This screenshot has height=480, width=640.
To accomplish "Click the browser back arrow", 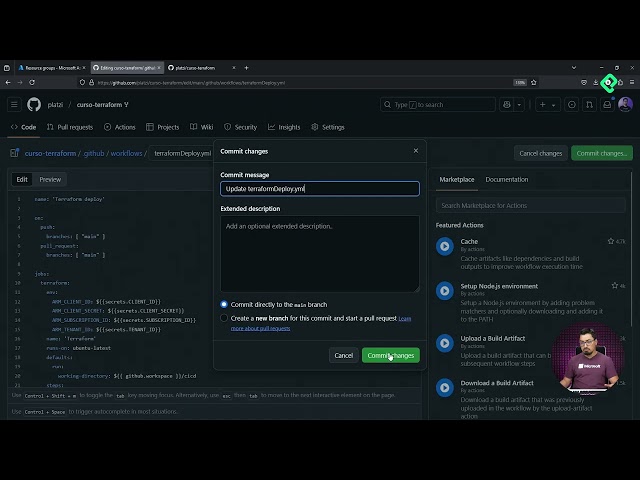I will (8, 82).
